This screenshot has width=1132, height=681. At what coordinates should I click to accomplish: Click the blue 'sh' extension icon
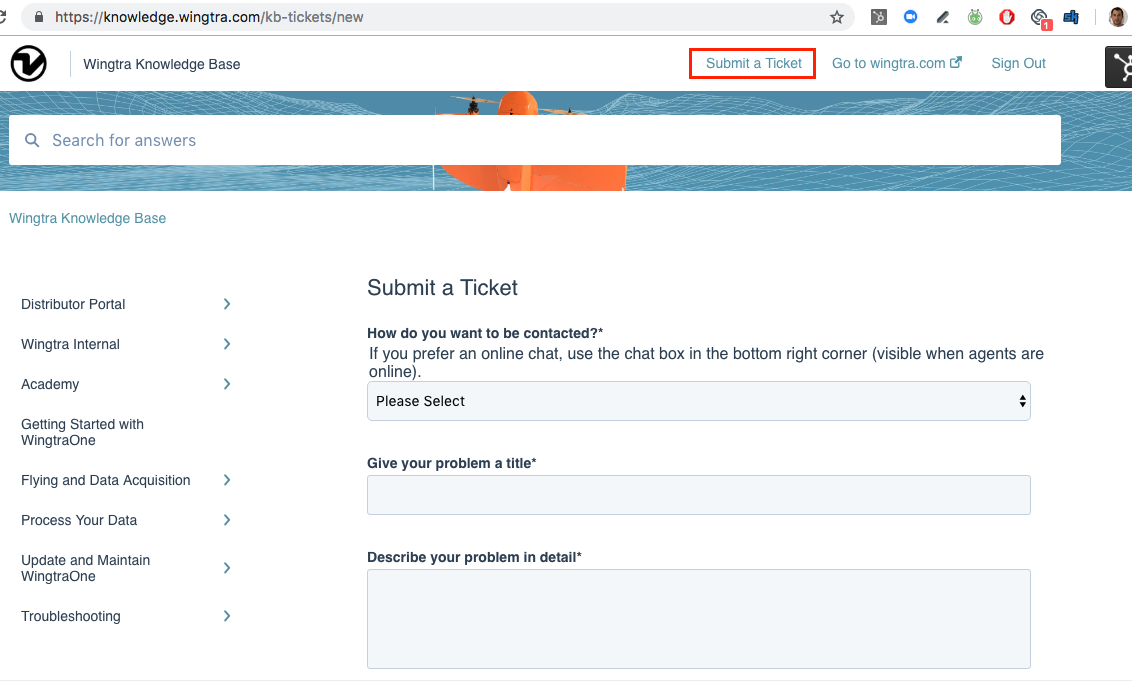[x=1070, y=16]
